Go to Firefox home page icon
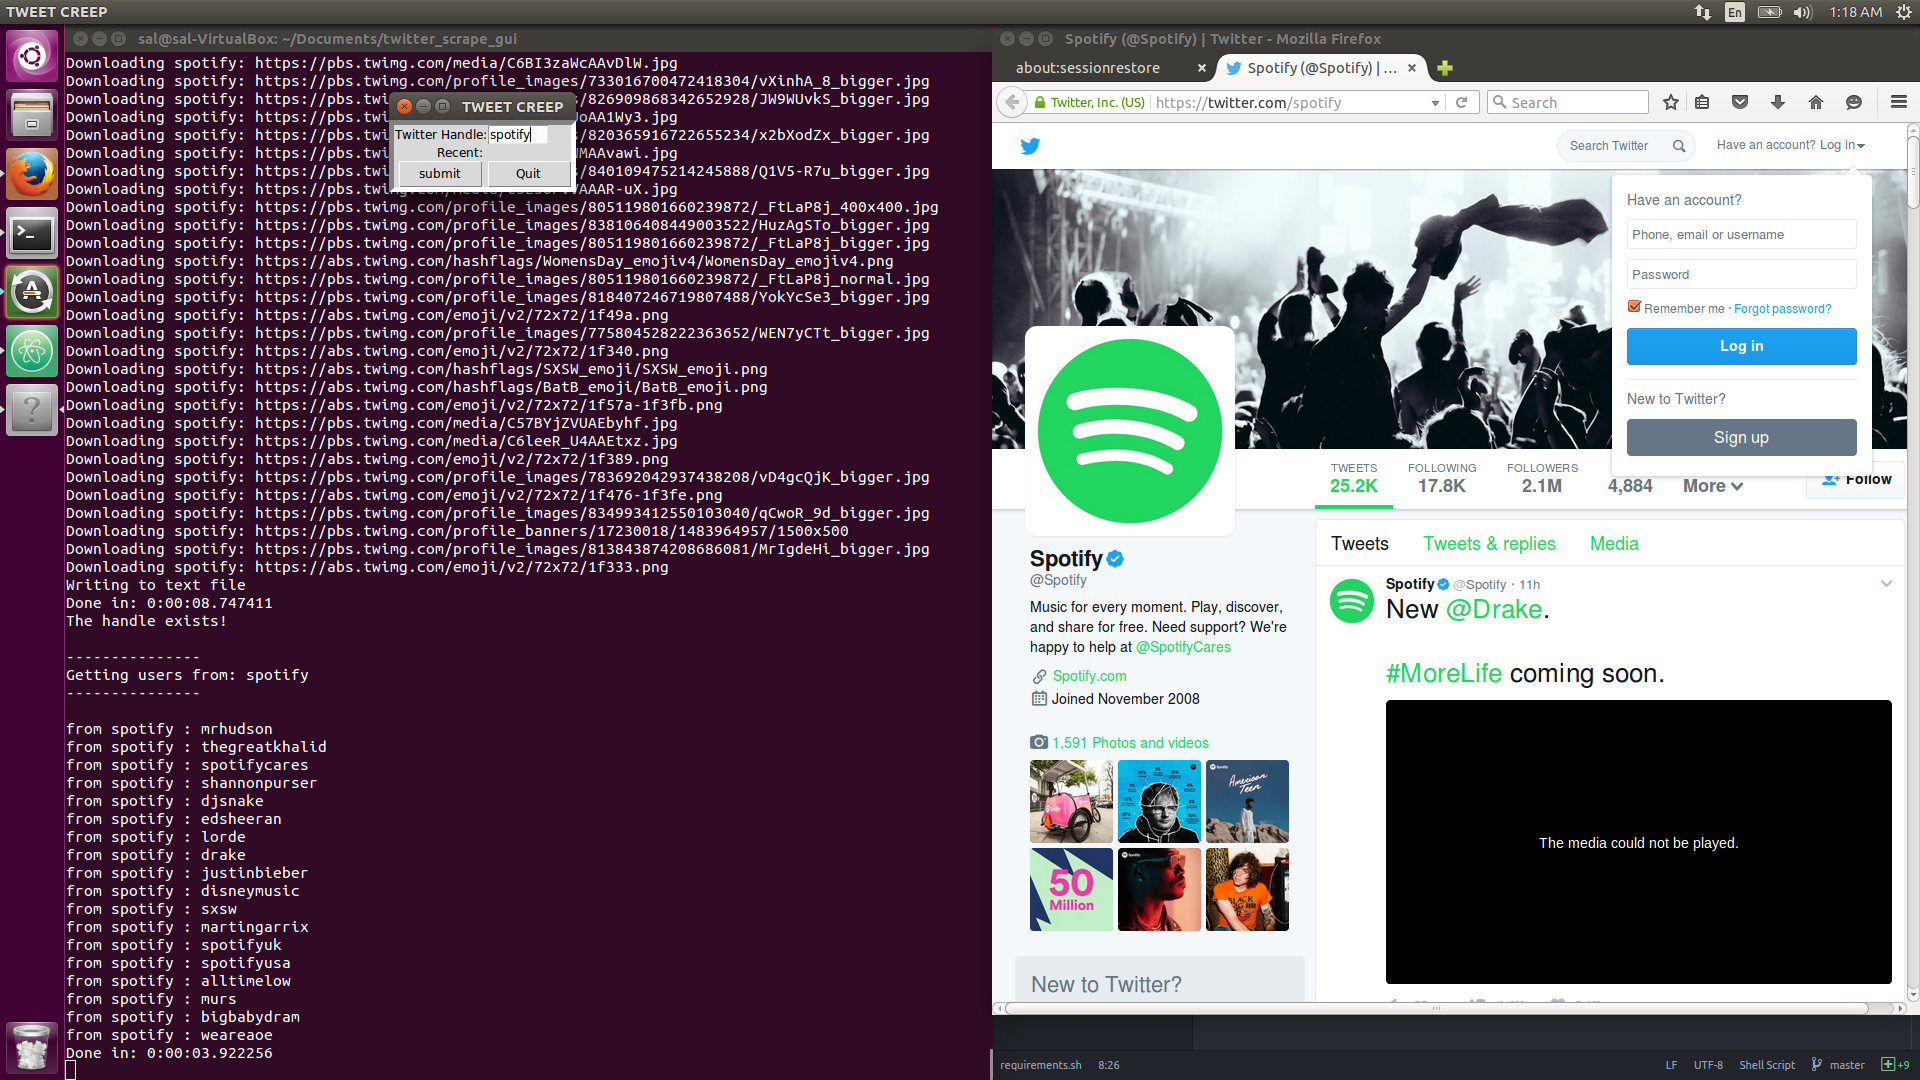1920x1080 pixels. [x=1816, y=102]
